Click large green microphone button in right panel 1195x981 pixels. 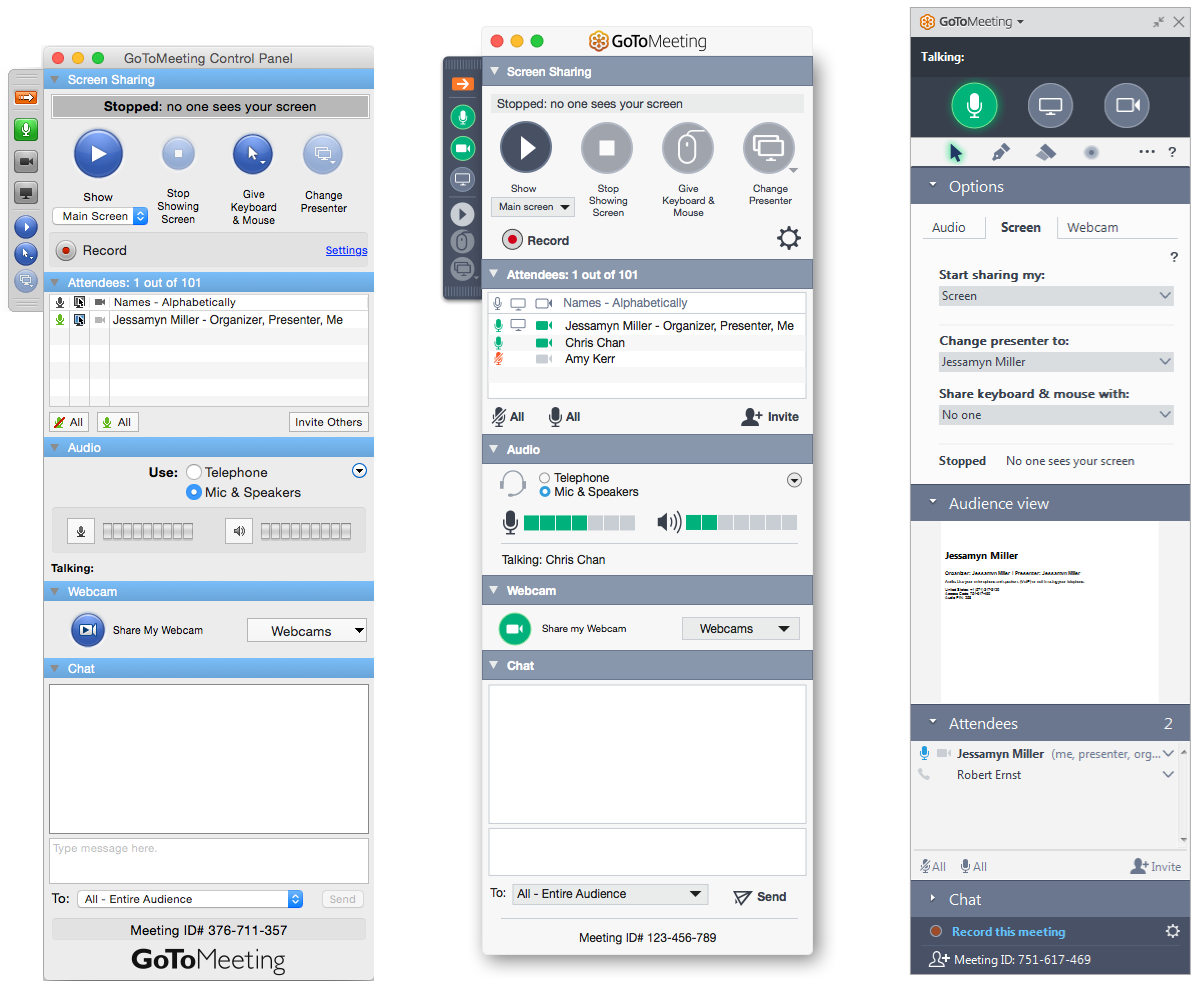974,105
